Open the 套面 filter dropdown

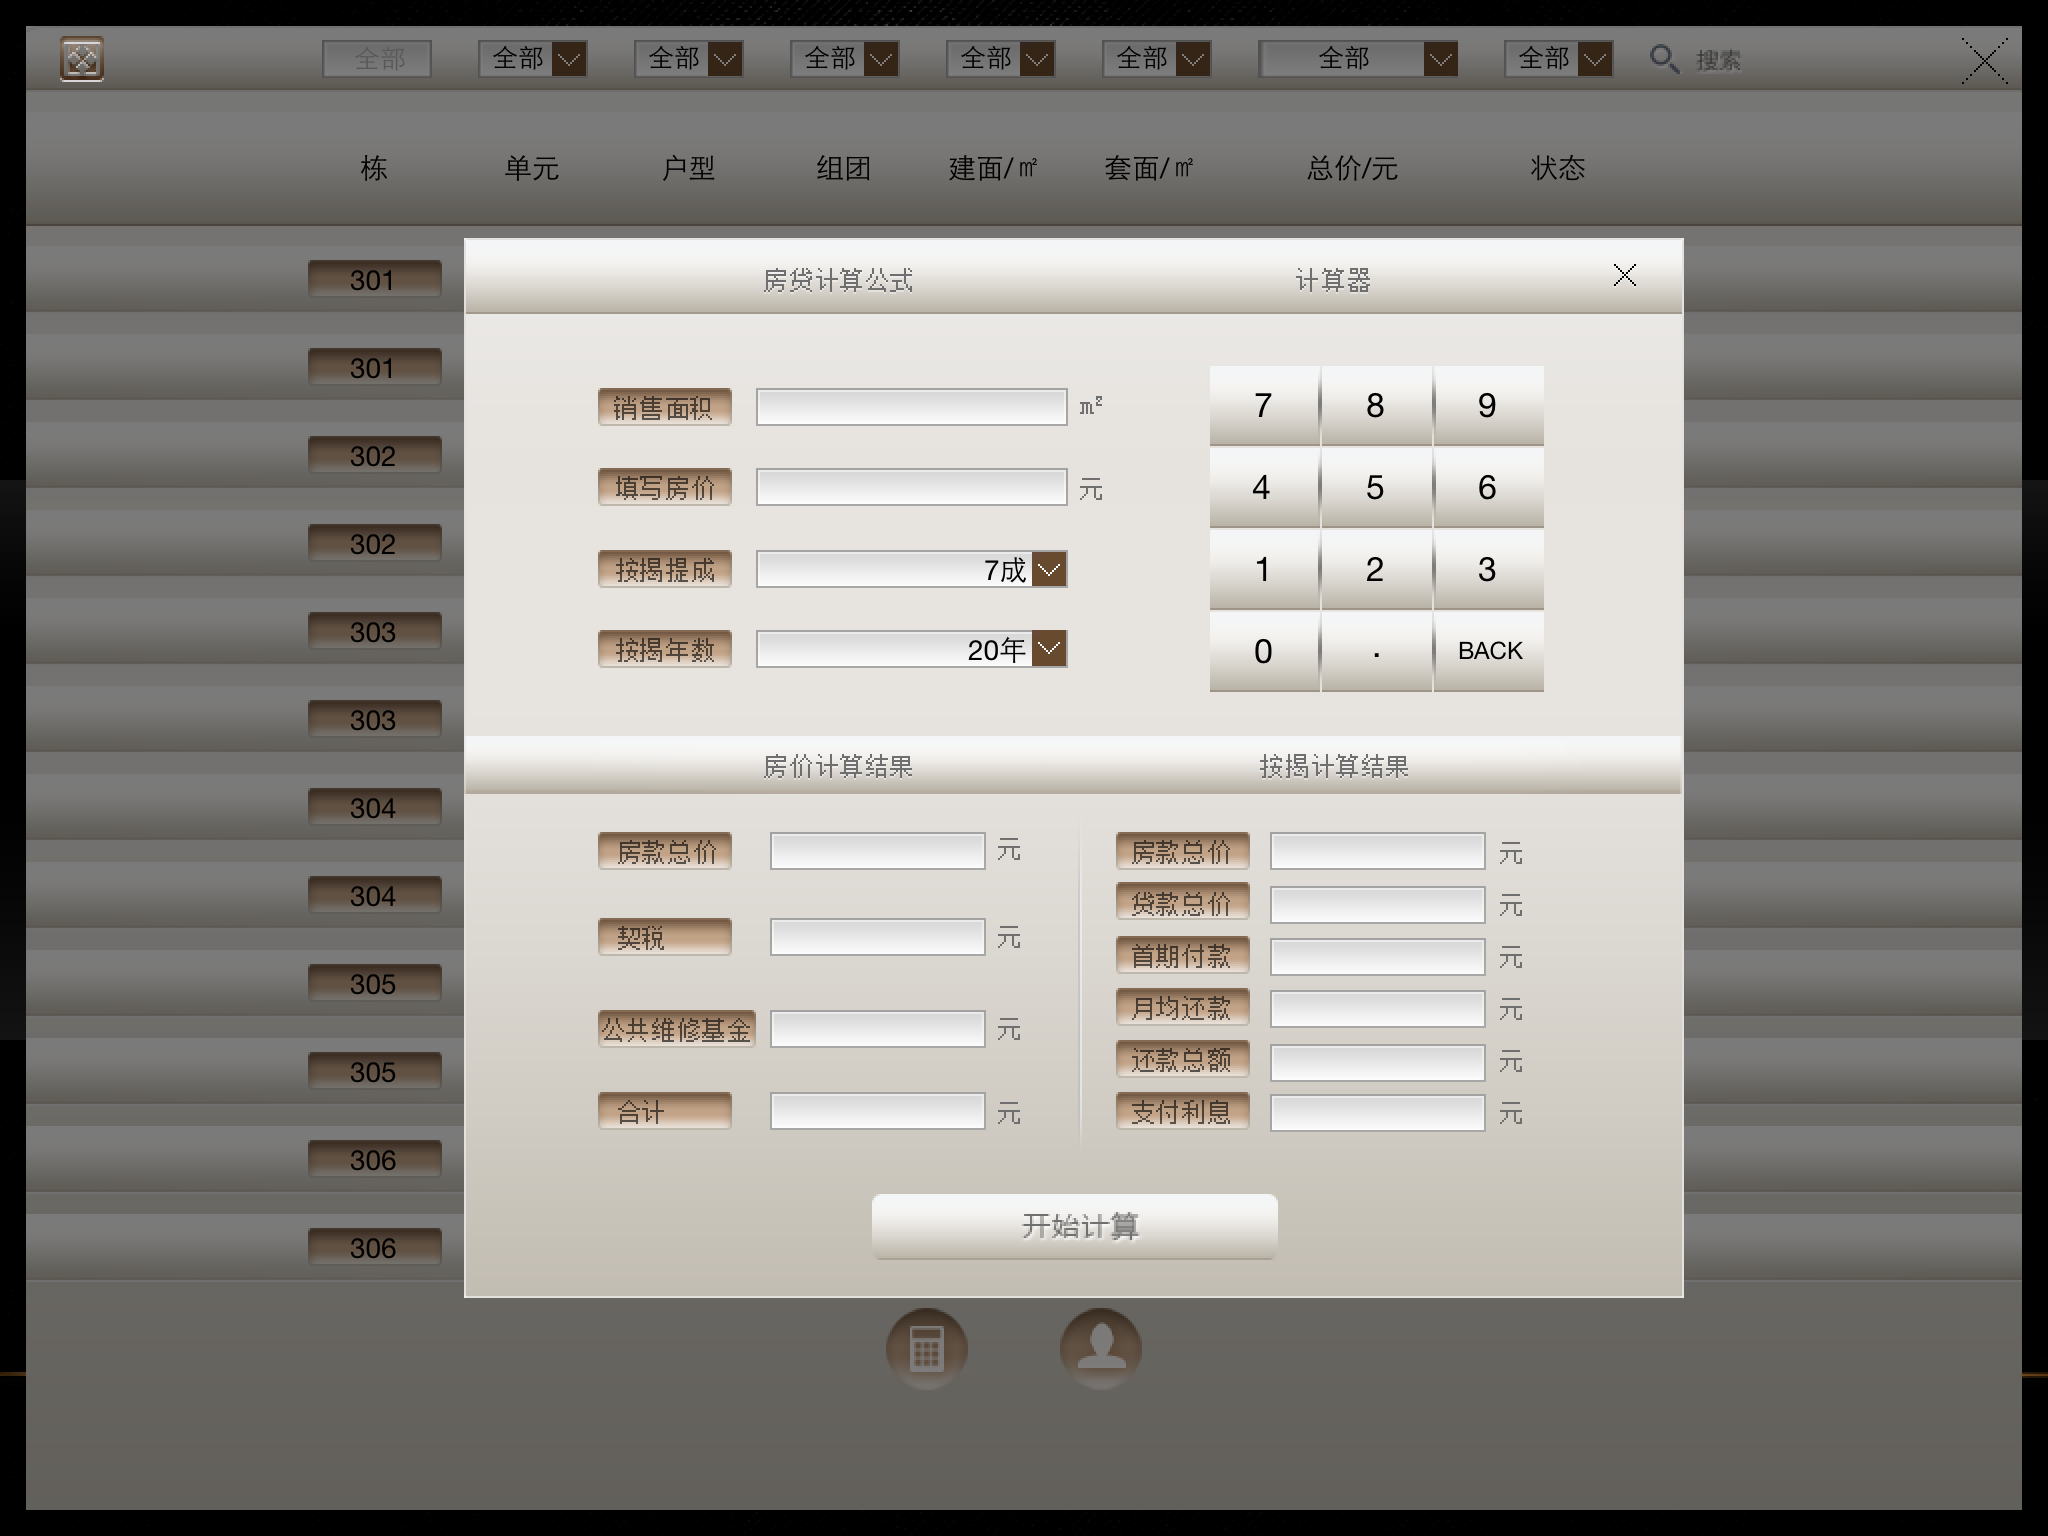pos(1156,59)
